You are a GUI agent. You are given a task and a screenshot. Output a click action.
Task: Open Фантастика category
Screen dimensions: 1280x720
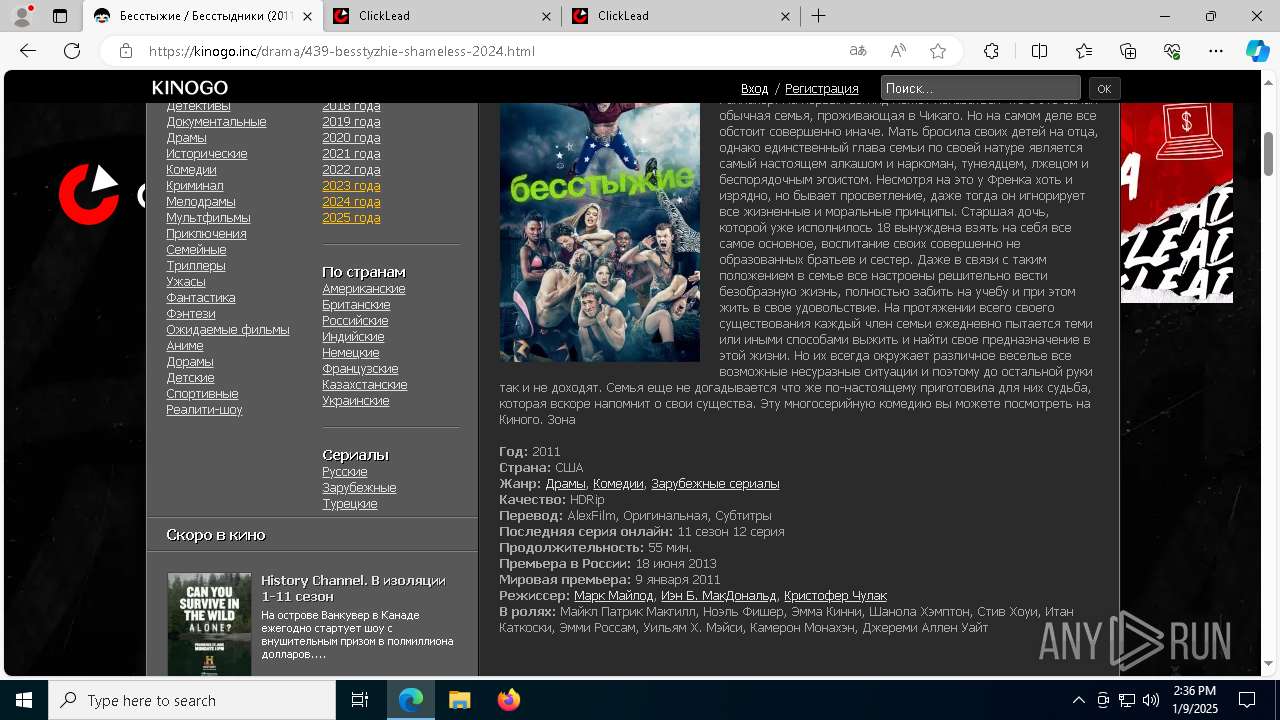click(x=201, y=298)
